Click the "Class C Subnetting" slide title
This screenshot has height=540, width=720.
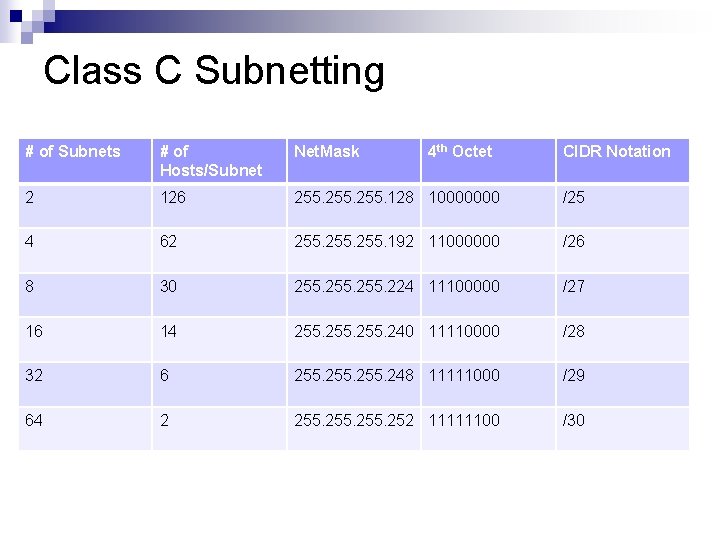[x=214, y=71]
